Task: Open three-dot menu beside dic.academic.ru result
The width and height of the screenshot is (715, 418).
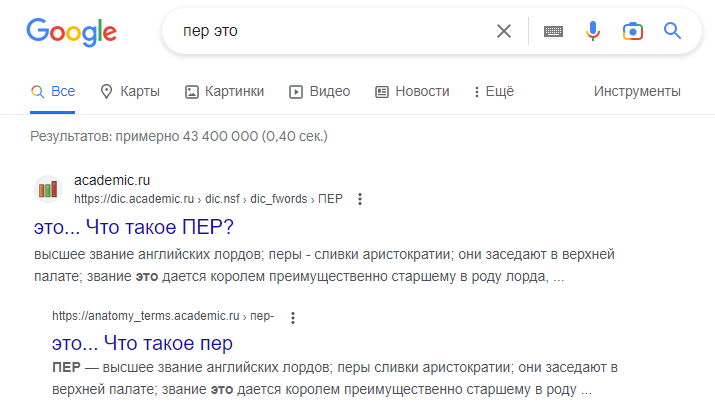Action: tap(360, 199)
